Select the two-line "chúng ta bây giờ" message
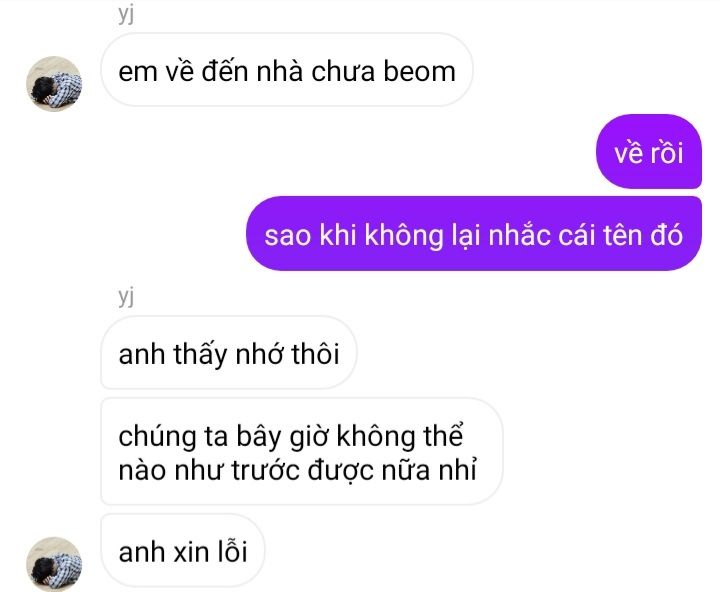This screenshot has height=592, width=720. (302, 451)
